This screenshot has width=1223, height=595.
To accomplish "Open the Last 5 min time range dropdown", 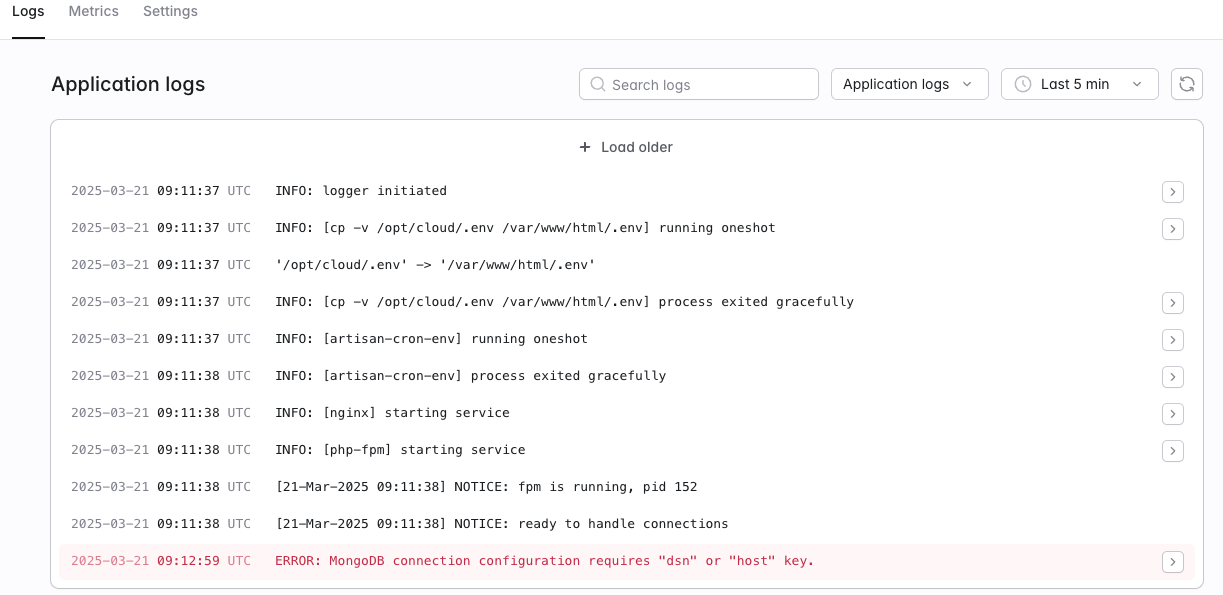I will pos(1080,84).
